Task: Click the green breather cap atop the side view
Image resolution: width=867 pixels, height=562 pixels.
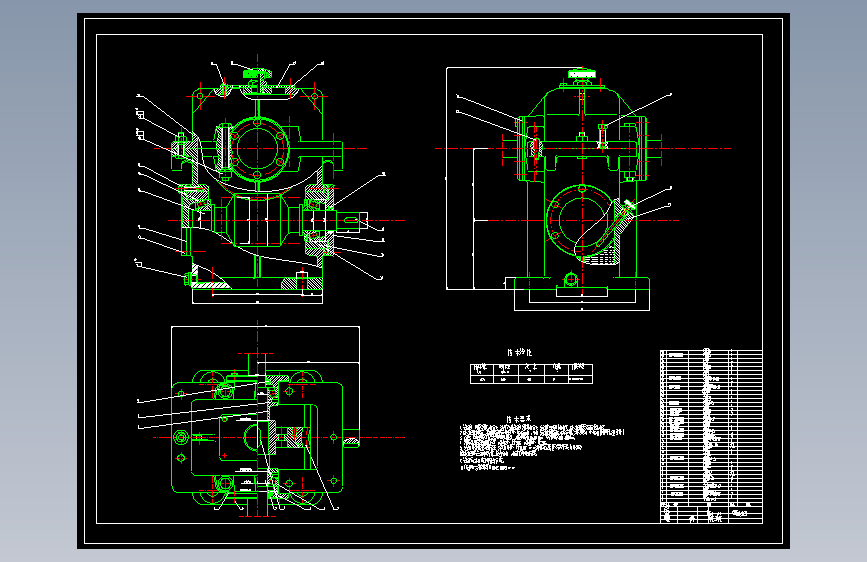Action: point(582,74)
